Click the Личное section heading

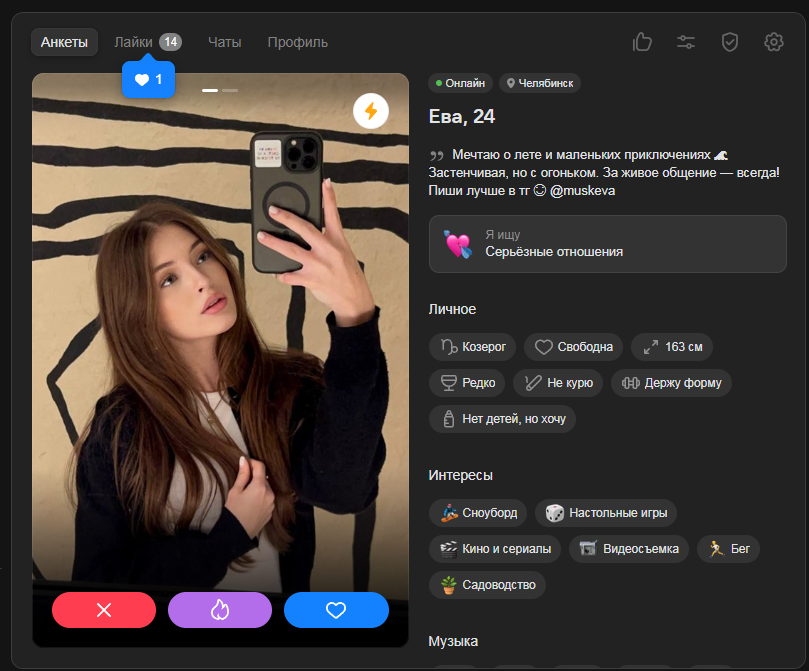tap(452, 309)
